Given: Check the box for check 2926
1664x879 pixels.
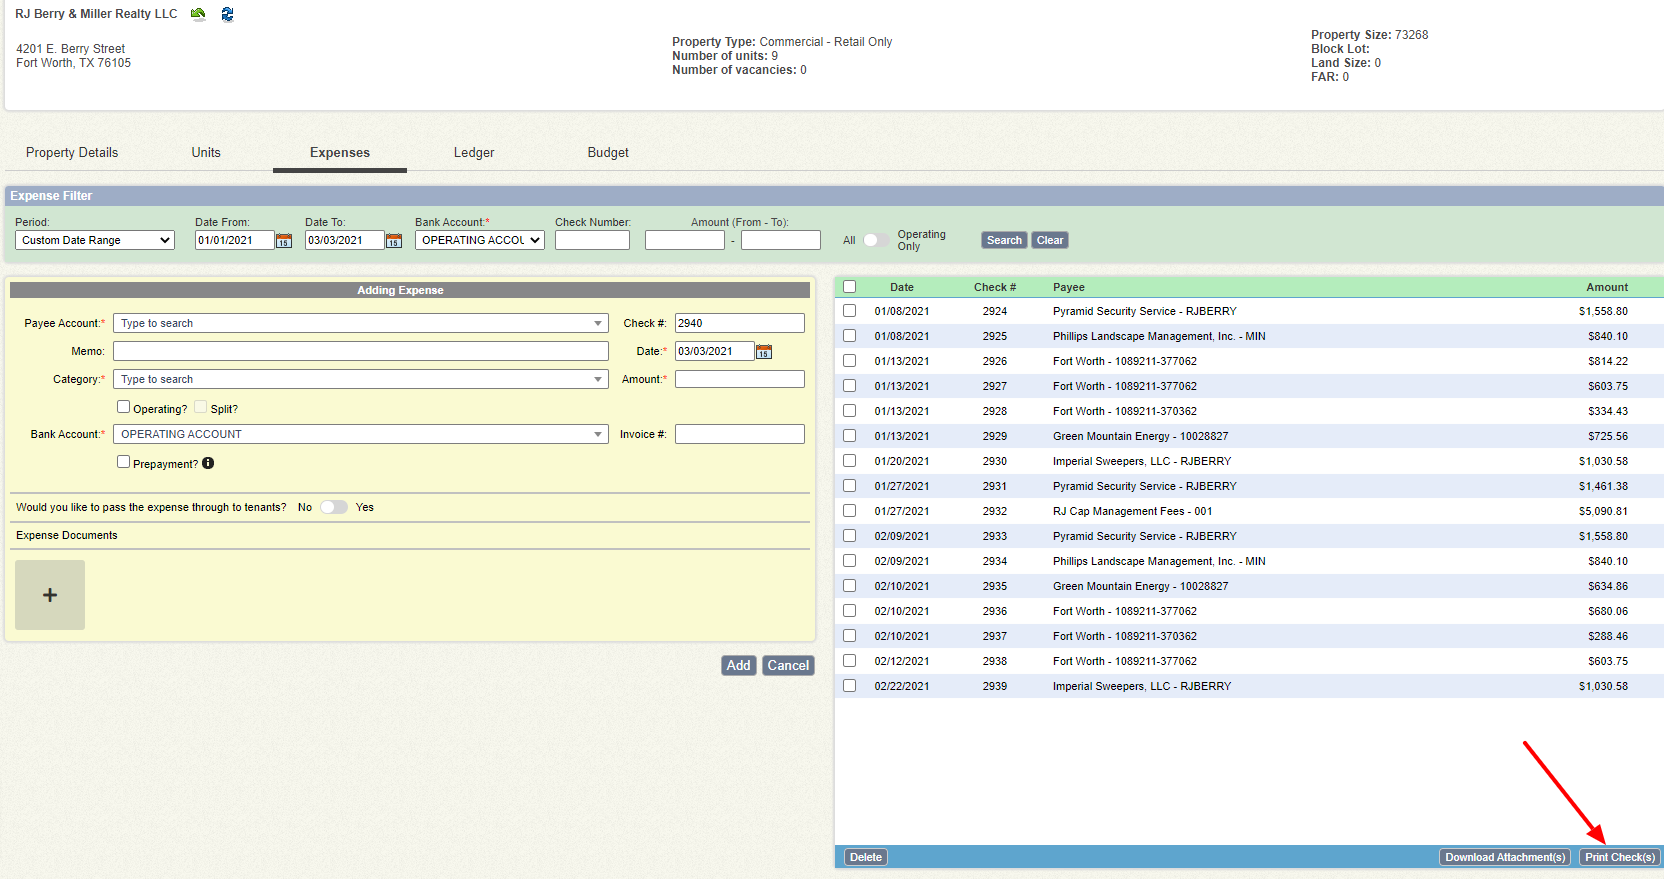Looking at the screenshot, I should point(849,361).
